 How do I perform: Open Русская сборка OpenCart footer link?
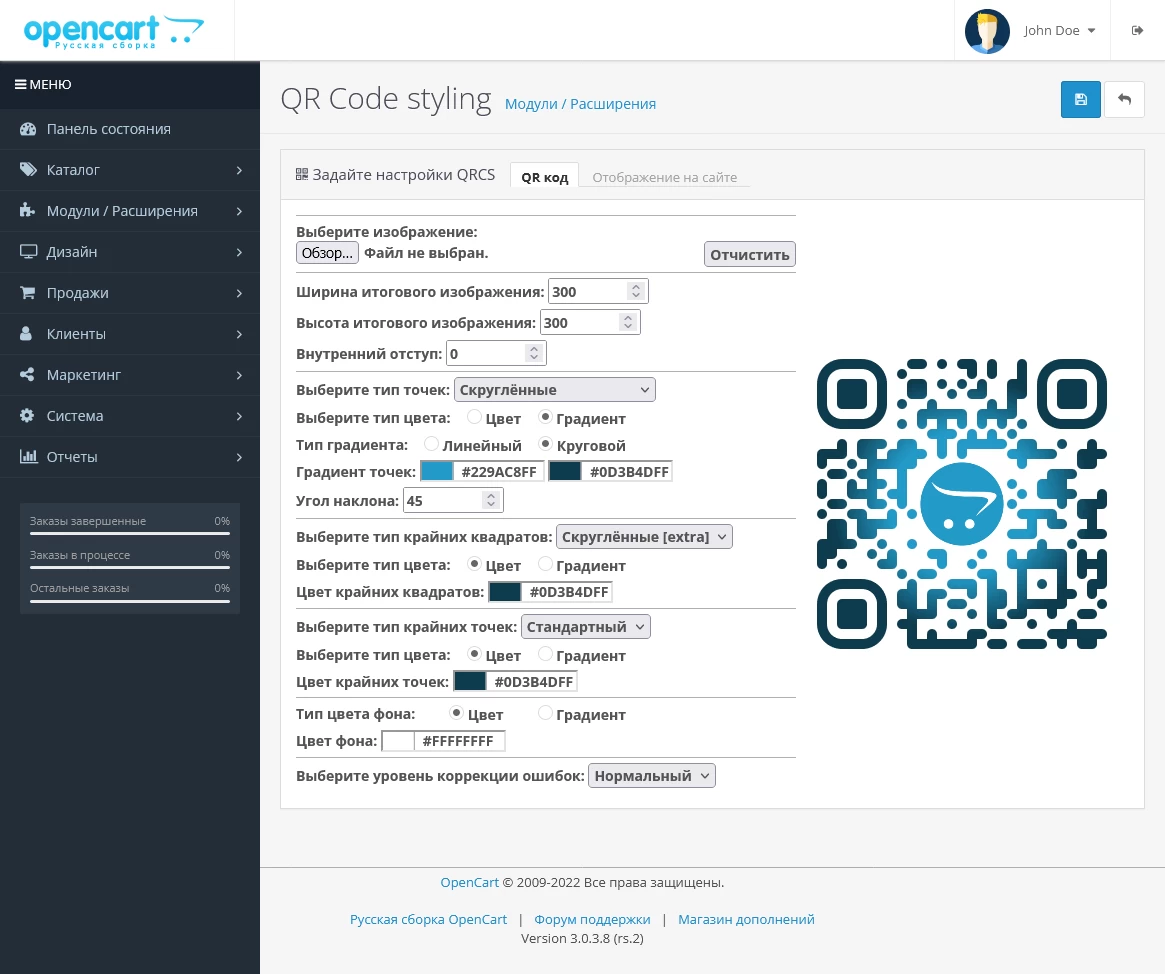[x=428, y=920]
